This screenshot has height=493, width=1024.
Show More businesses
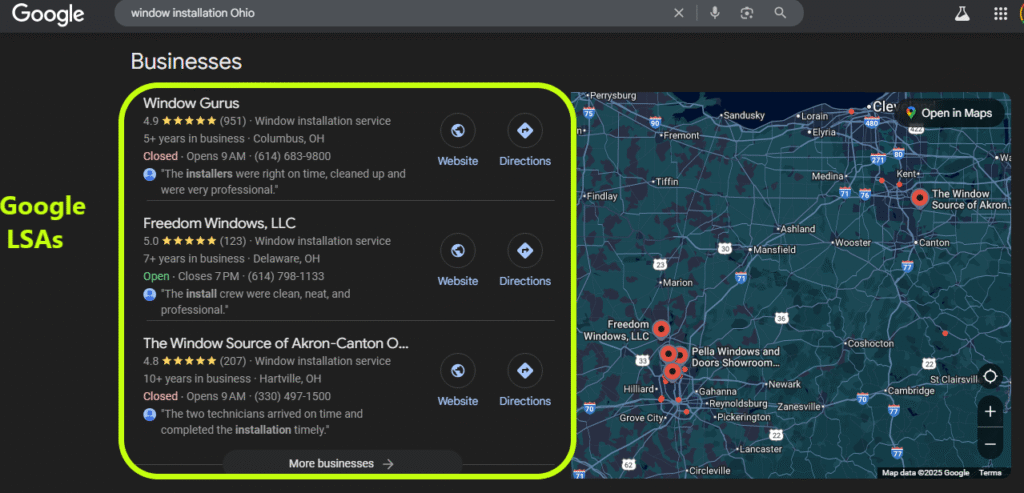342,464
